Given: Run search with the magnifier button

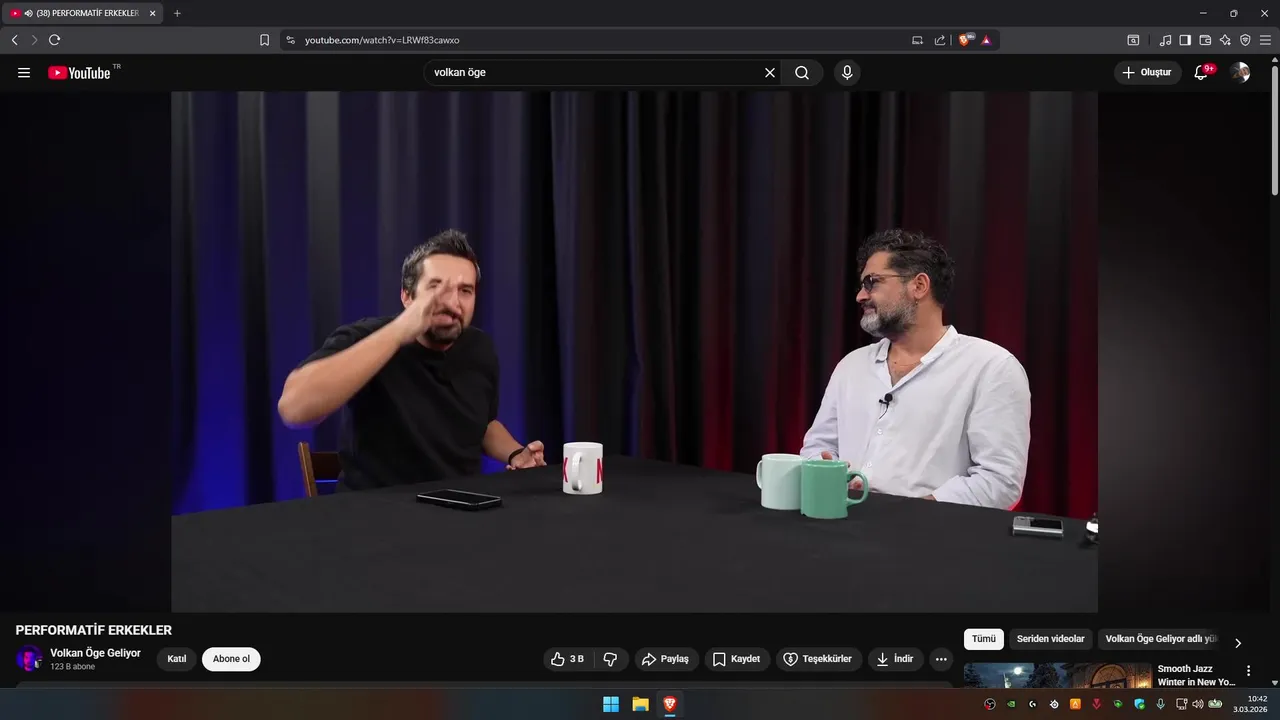Looking at the screenshot, I should [x=802, y=73].
